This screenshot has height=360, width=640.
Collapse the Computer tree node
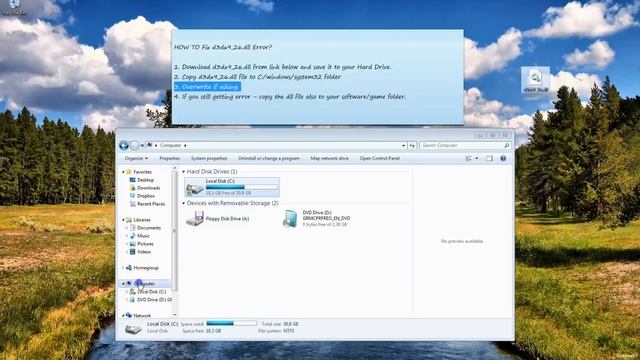[123, 283]
